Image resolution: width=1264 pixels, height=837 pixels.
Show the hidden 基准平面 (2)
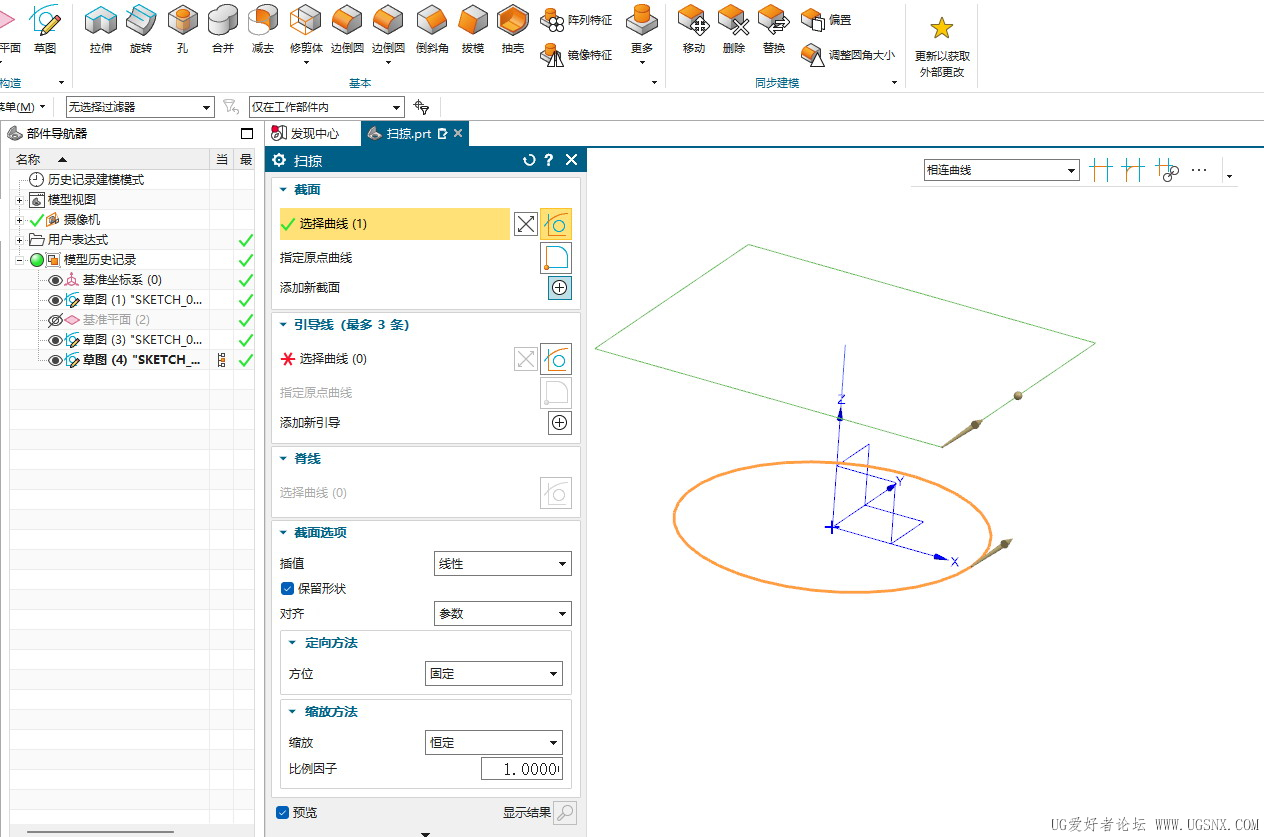[x=55, y=320]
